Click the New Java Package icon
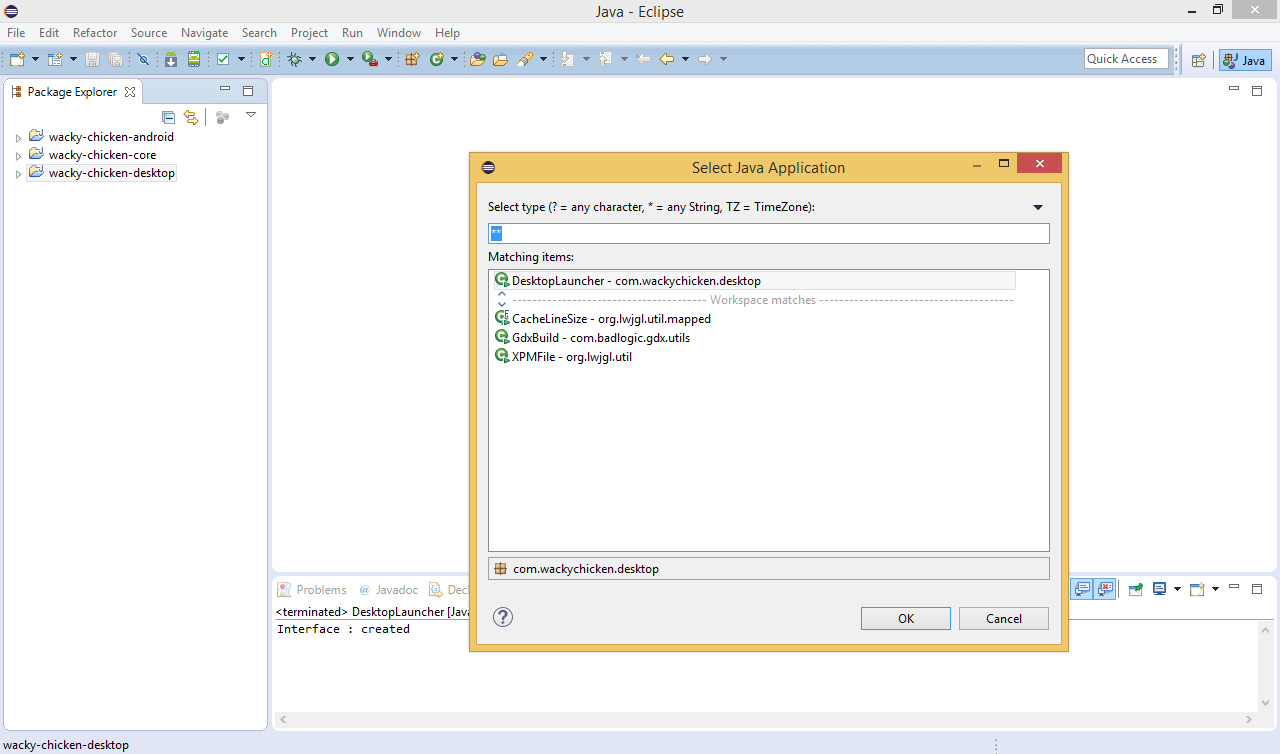Image resolution: width=1280 pixels, height=754 pixels. pos(412,59)
